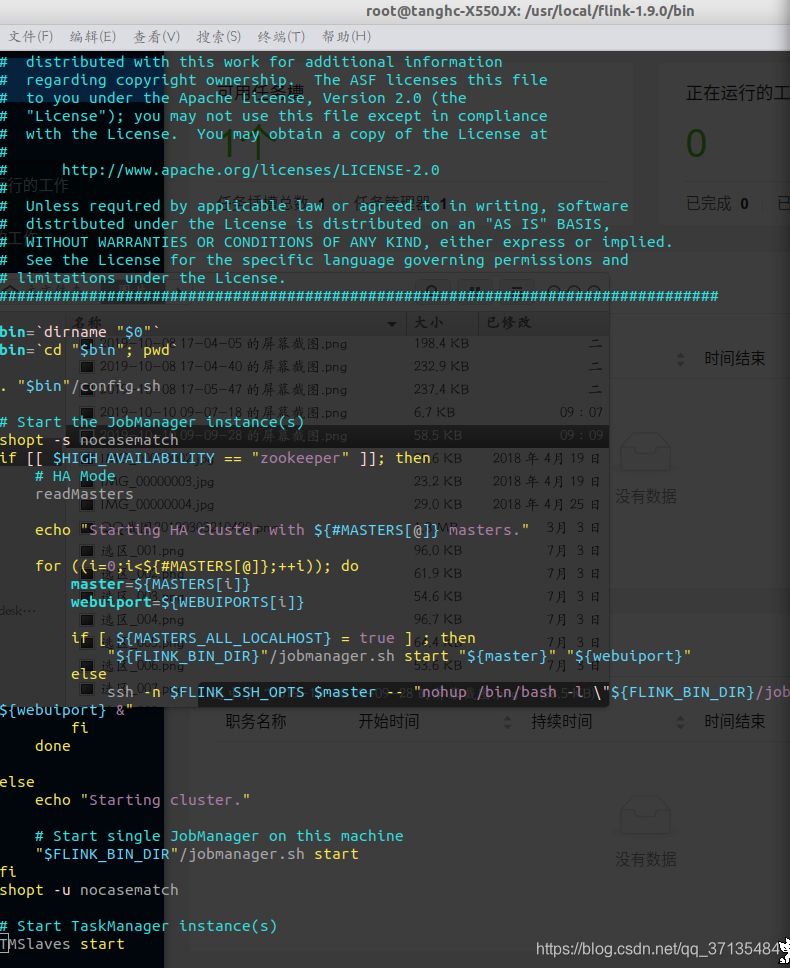
Task: Place cursor on 'TMSlaves start' line
Action: (x=62, y=945)
